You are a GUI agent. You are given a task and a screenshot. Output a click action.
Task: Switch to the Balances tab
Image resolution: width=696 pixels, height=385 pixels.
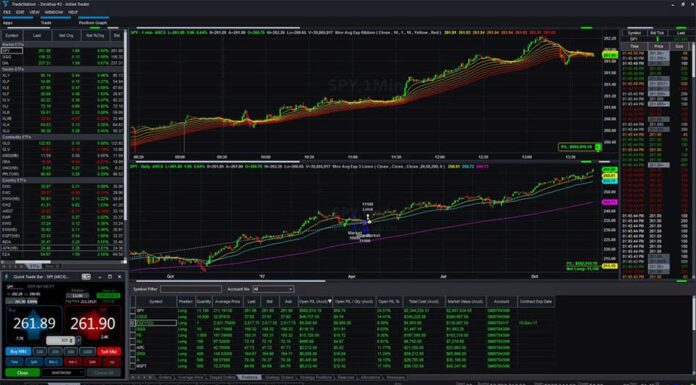coord(345,377)
